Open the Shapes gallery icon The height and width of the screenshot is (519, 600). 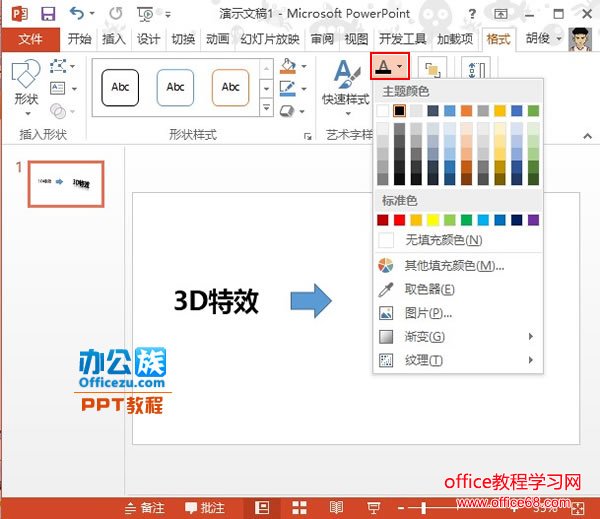tap(26, 73)
